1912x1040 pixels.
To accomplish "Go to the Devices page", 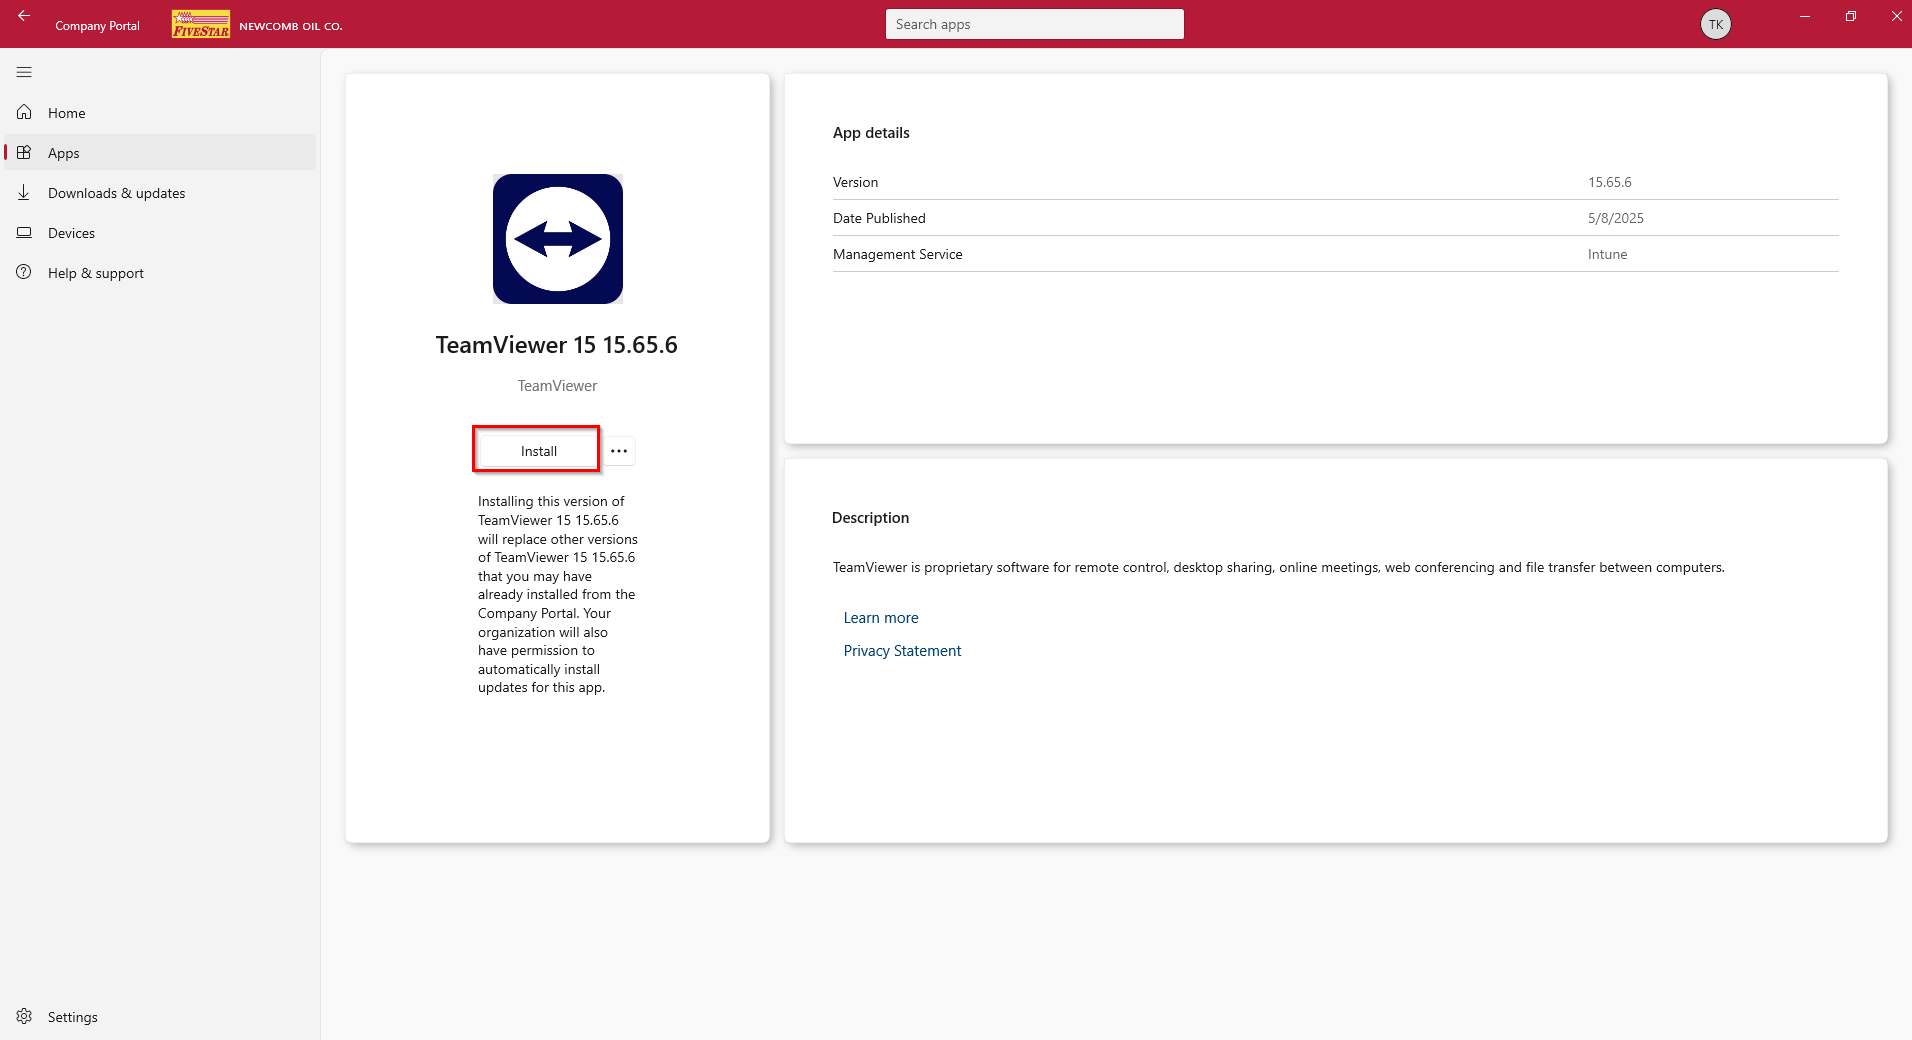I will (x=160, y=233).
